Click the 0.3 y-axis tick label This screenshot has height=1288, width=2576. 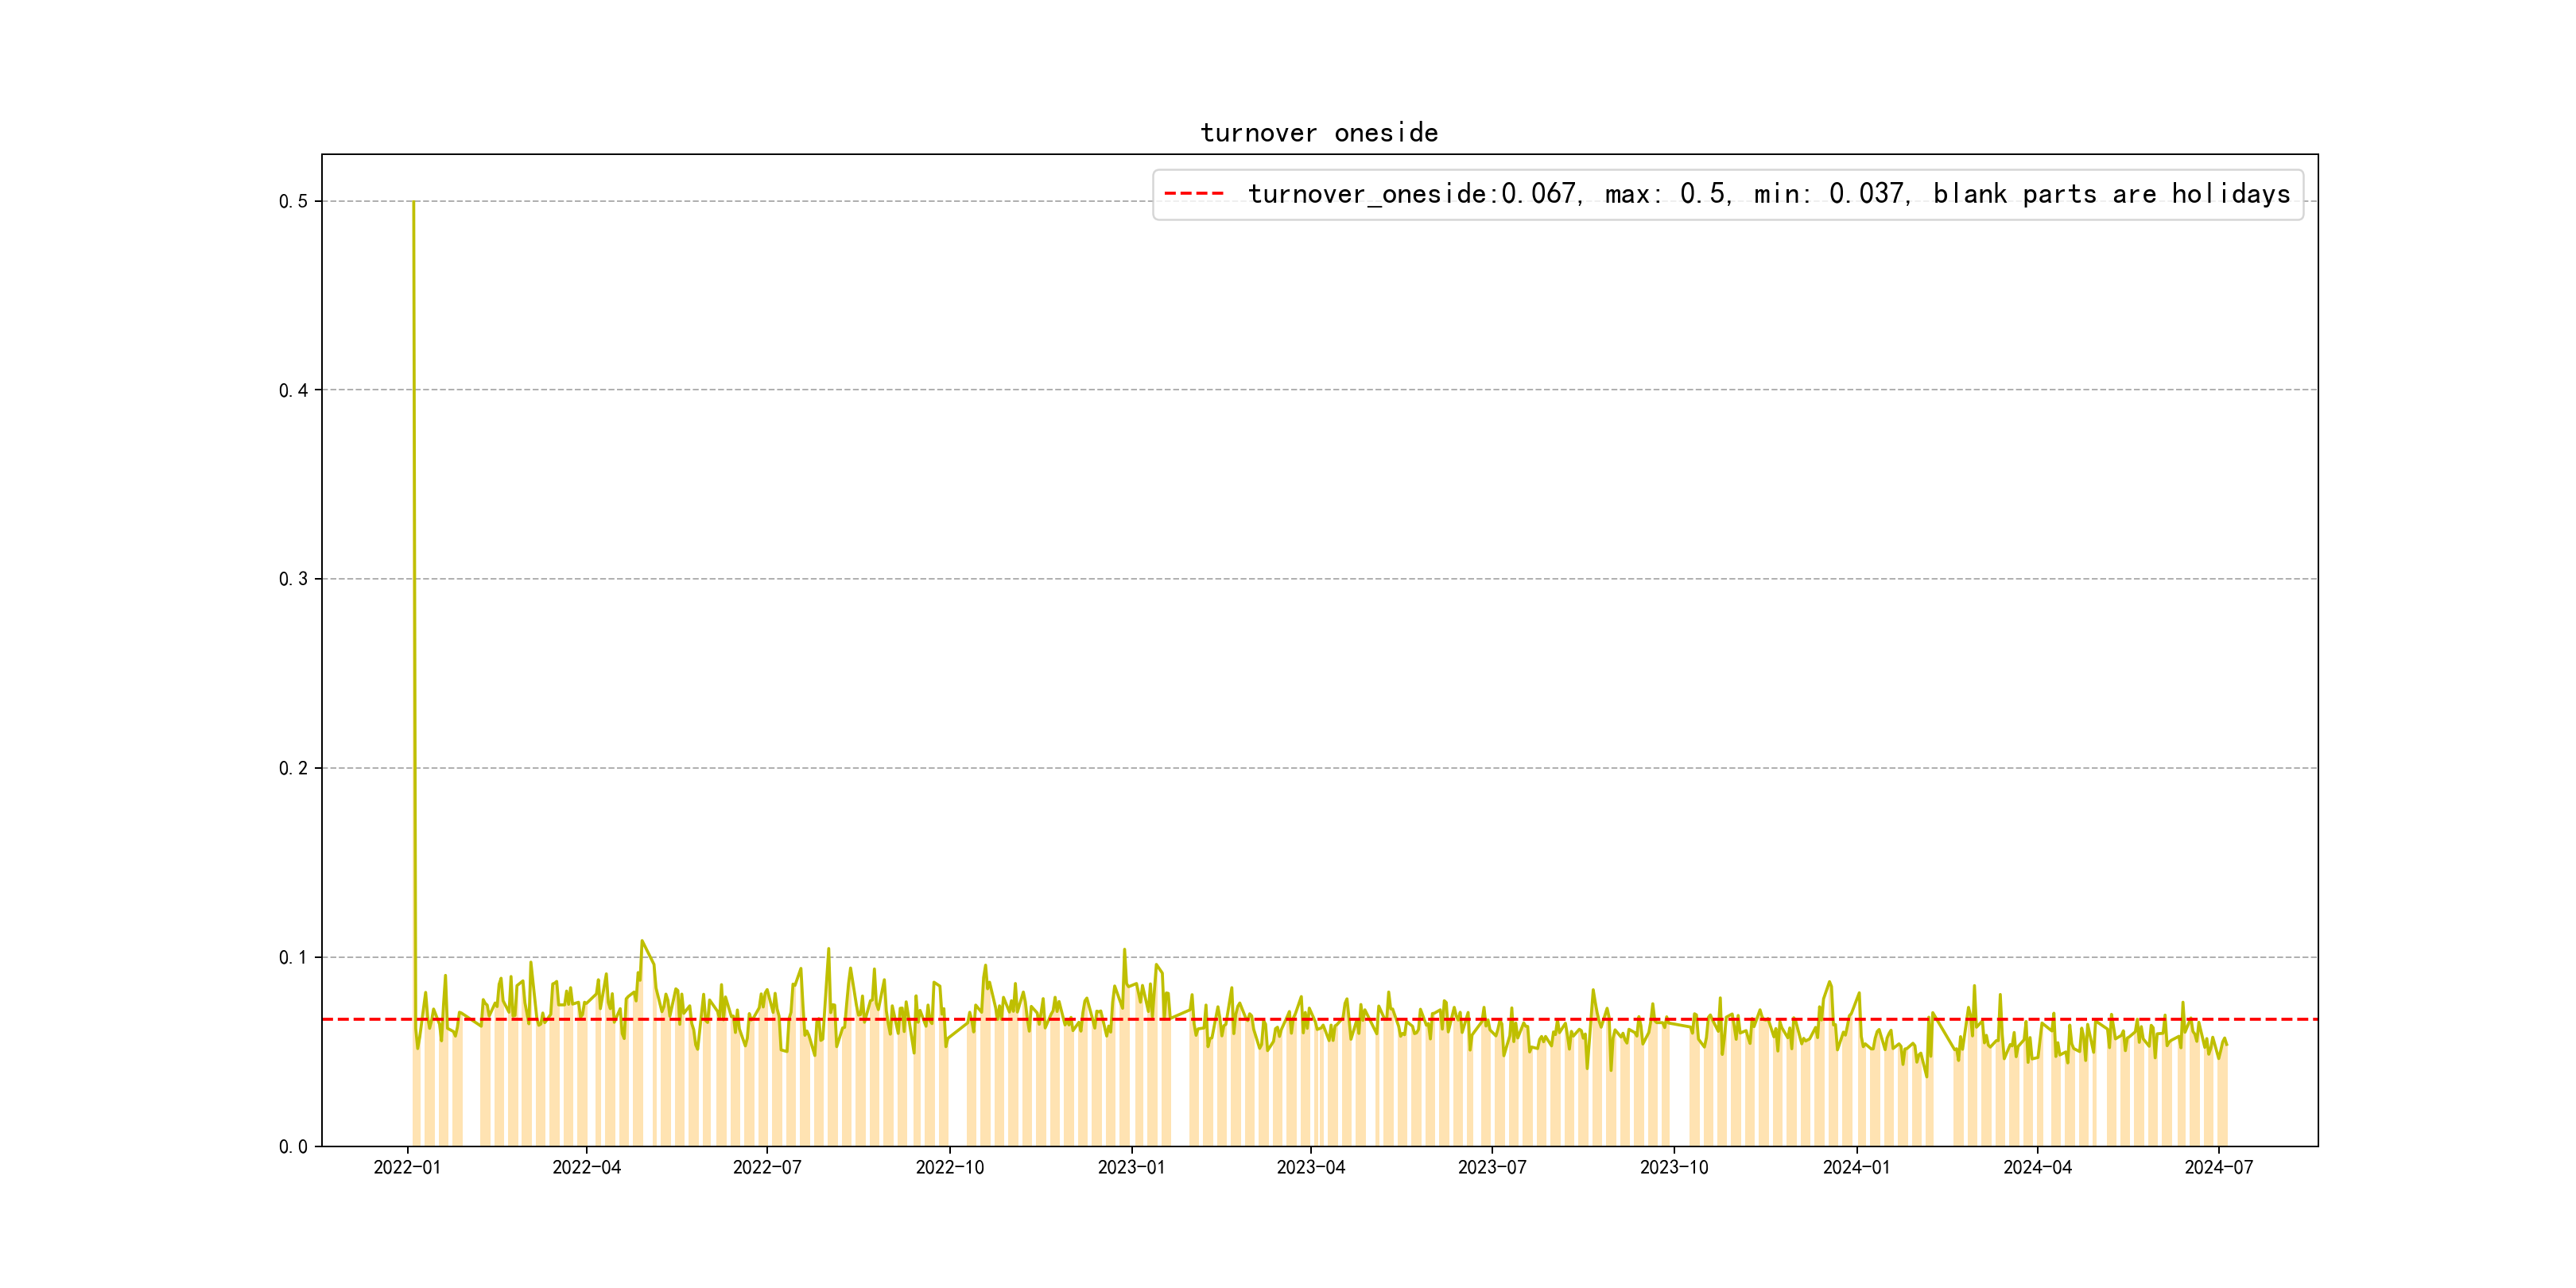pos(293,580)
